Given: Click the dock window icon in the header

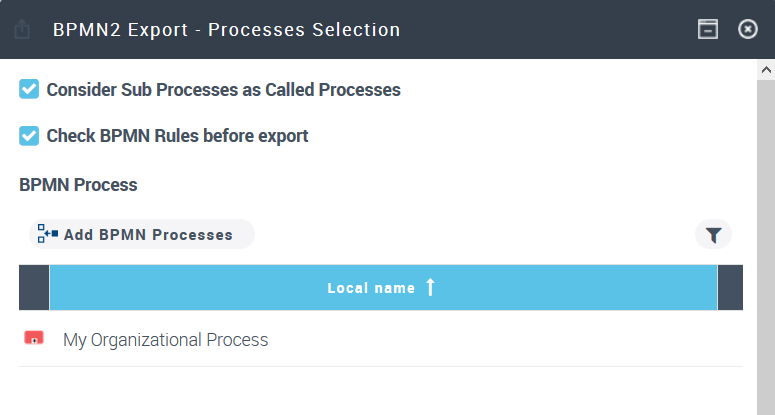Looking at the screenshot, I should pyautogui.click(x=708, y=30).
